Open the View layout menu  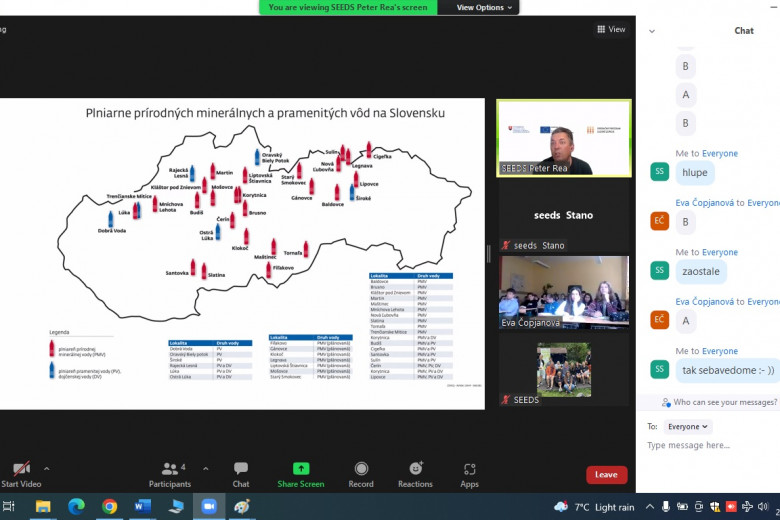pos(611,29)
